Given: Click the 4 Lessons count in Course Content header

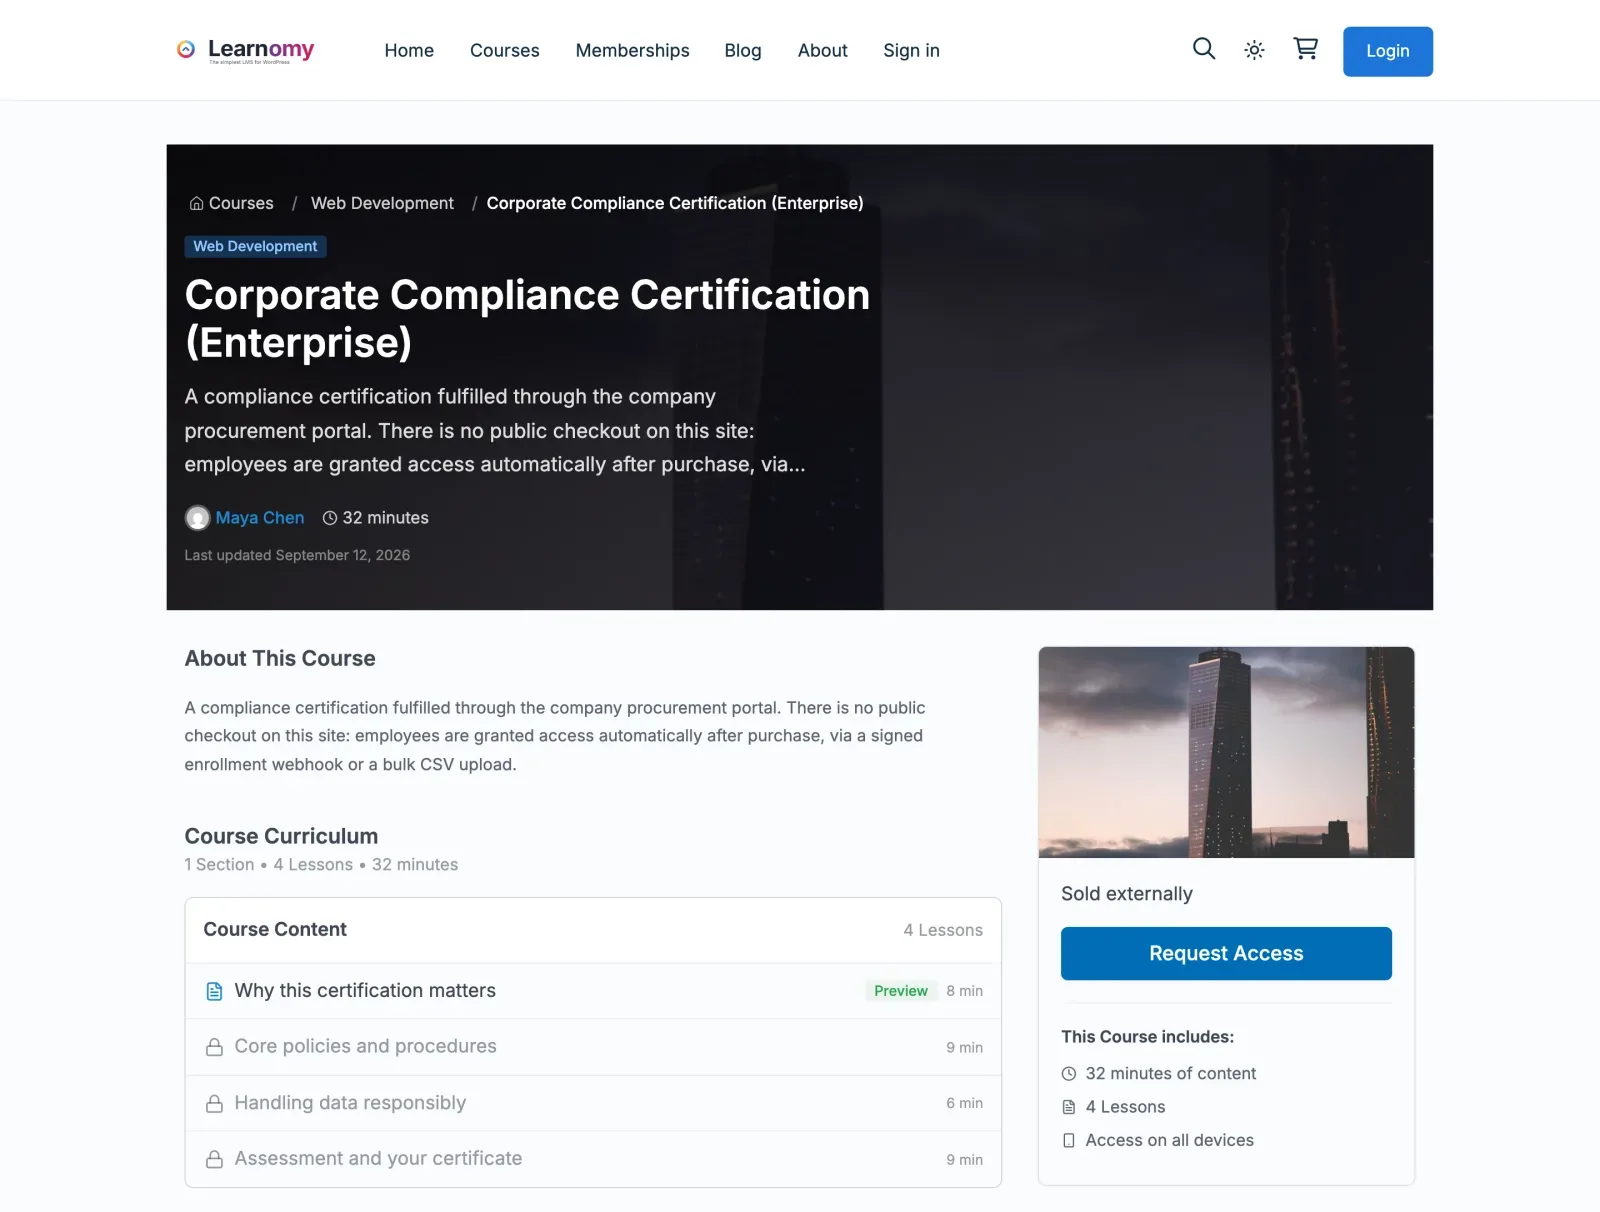Looking at the screenshot, I should pyautogui.click(x=943, y=930).
